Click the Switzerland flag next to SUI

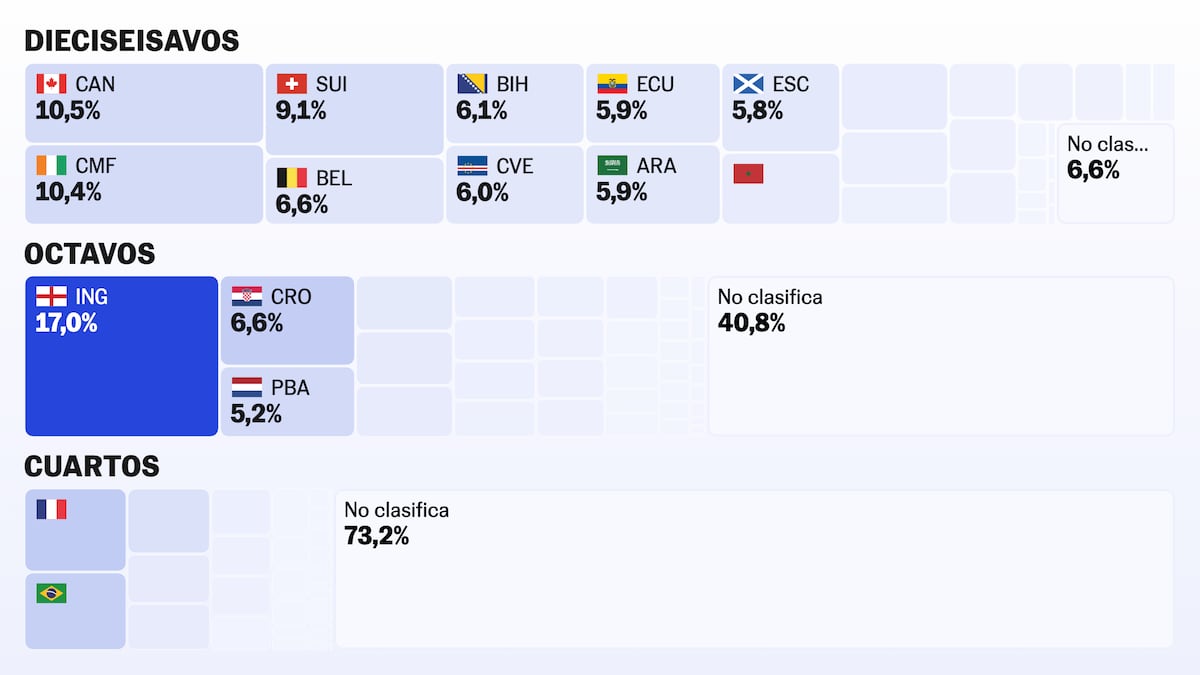292,84
